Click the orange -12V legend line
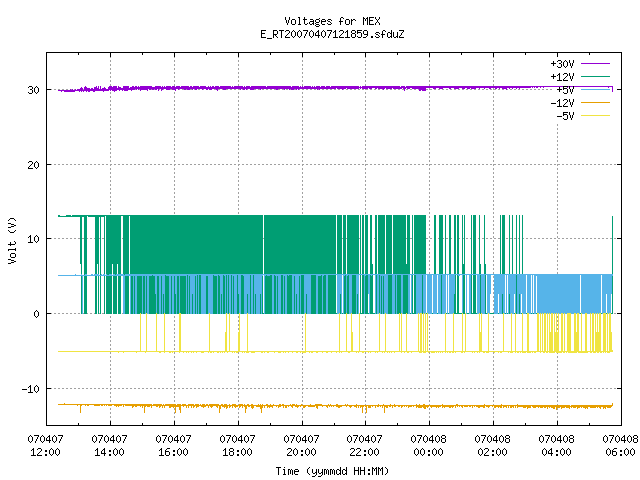 pyautogui.click(x=595, y=102)
